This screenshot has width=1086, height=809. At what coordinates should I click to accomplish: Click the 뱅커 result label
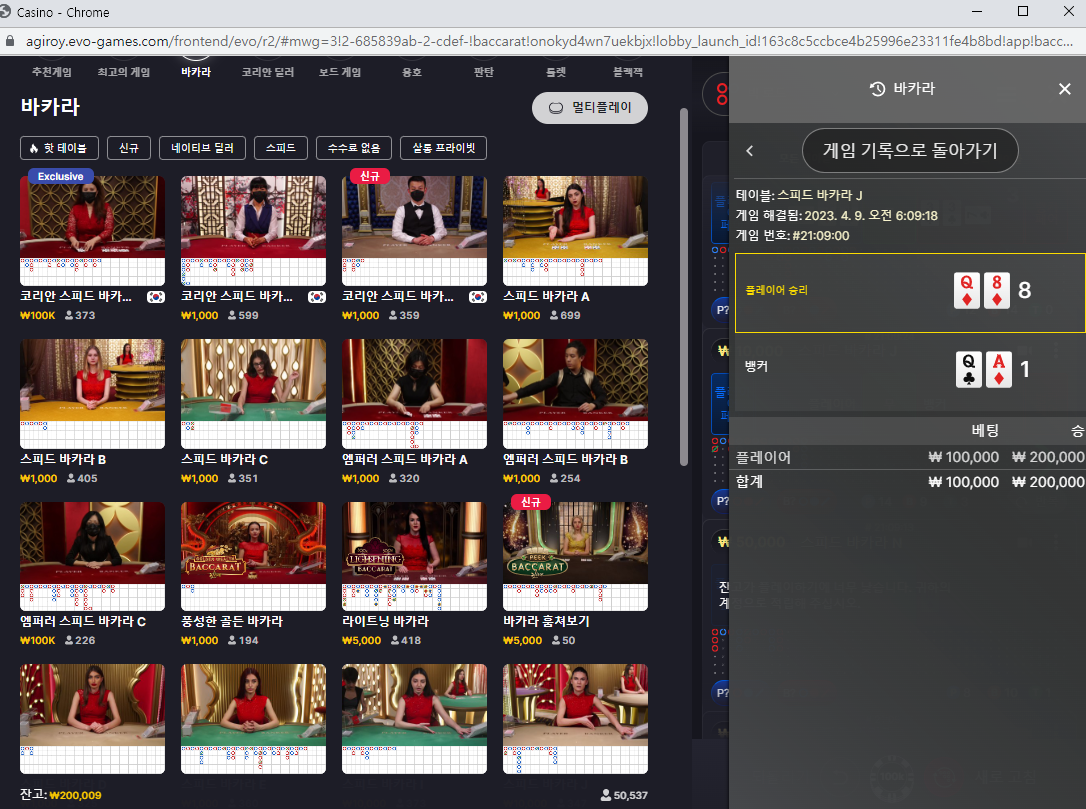click(x=756, y=366)
